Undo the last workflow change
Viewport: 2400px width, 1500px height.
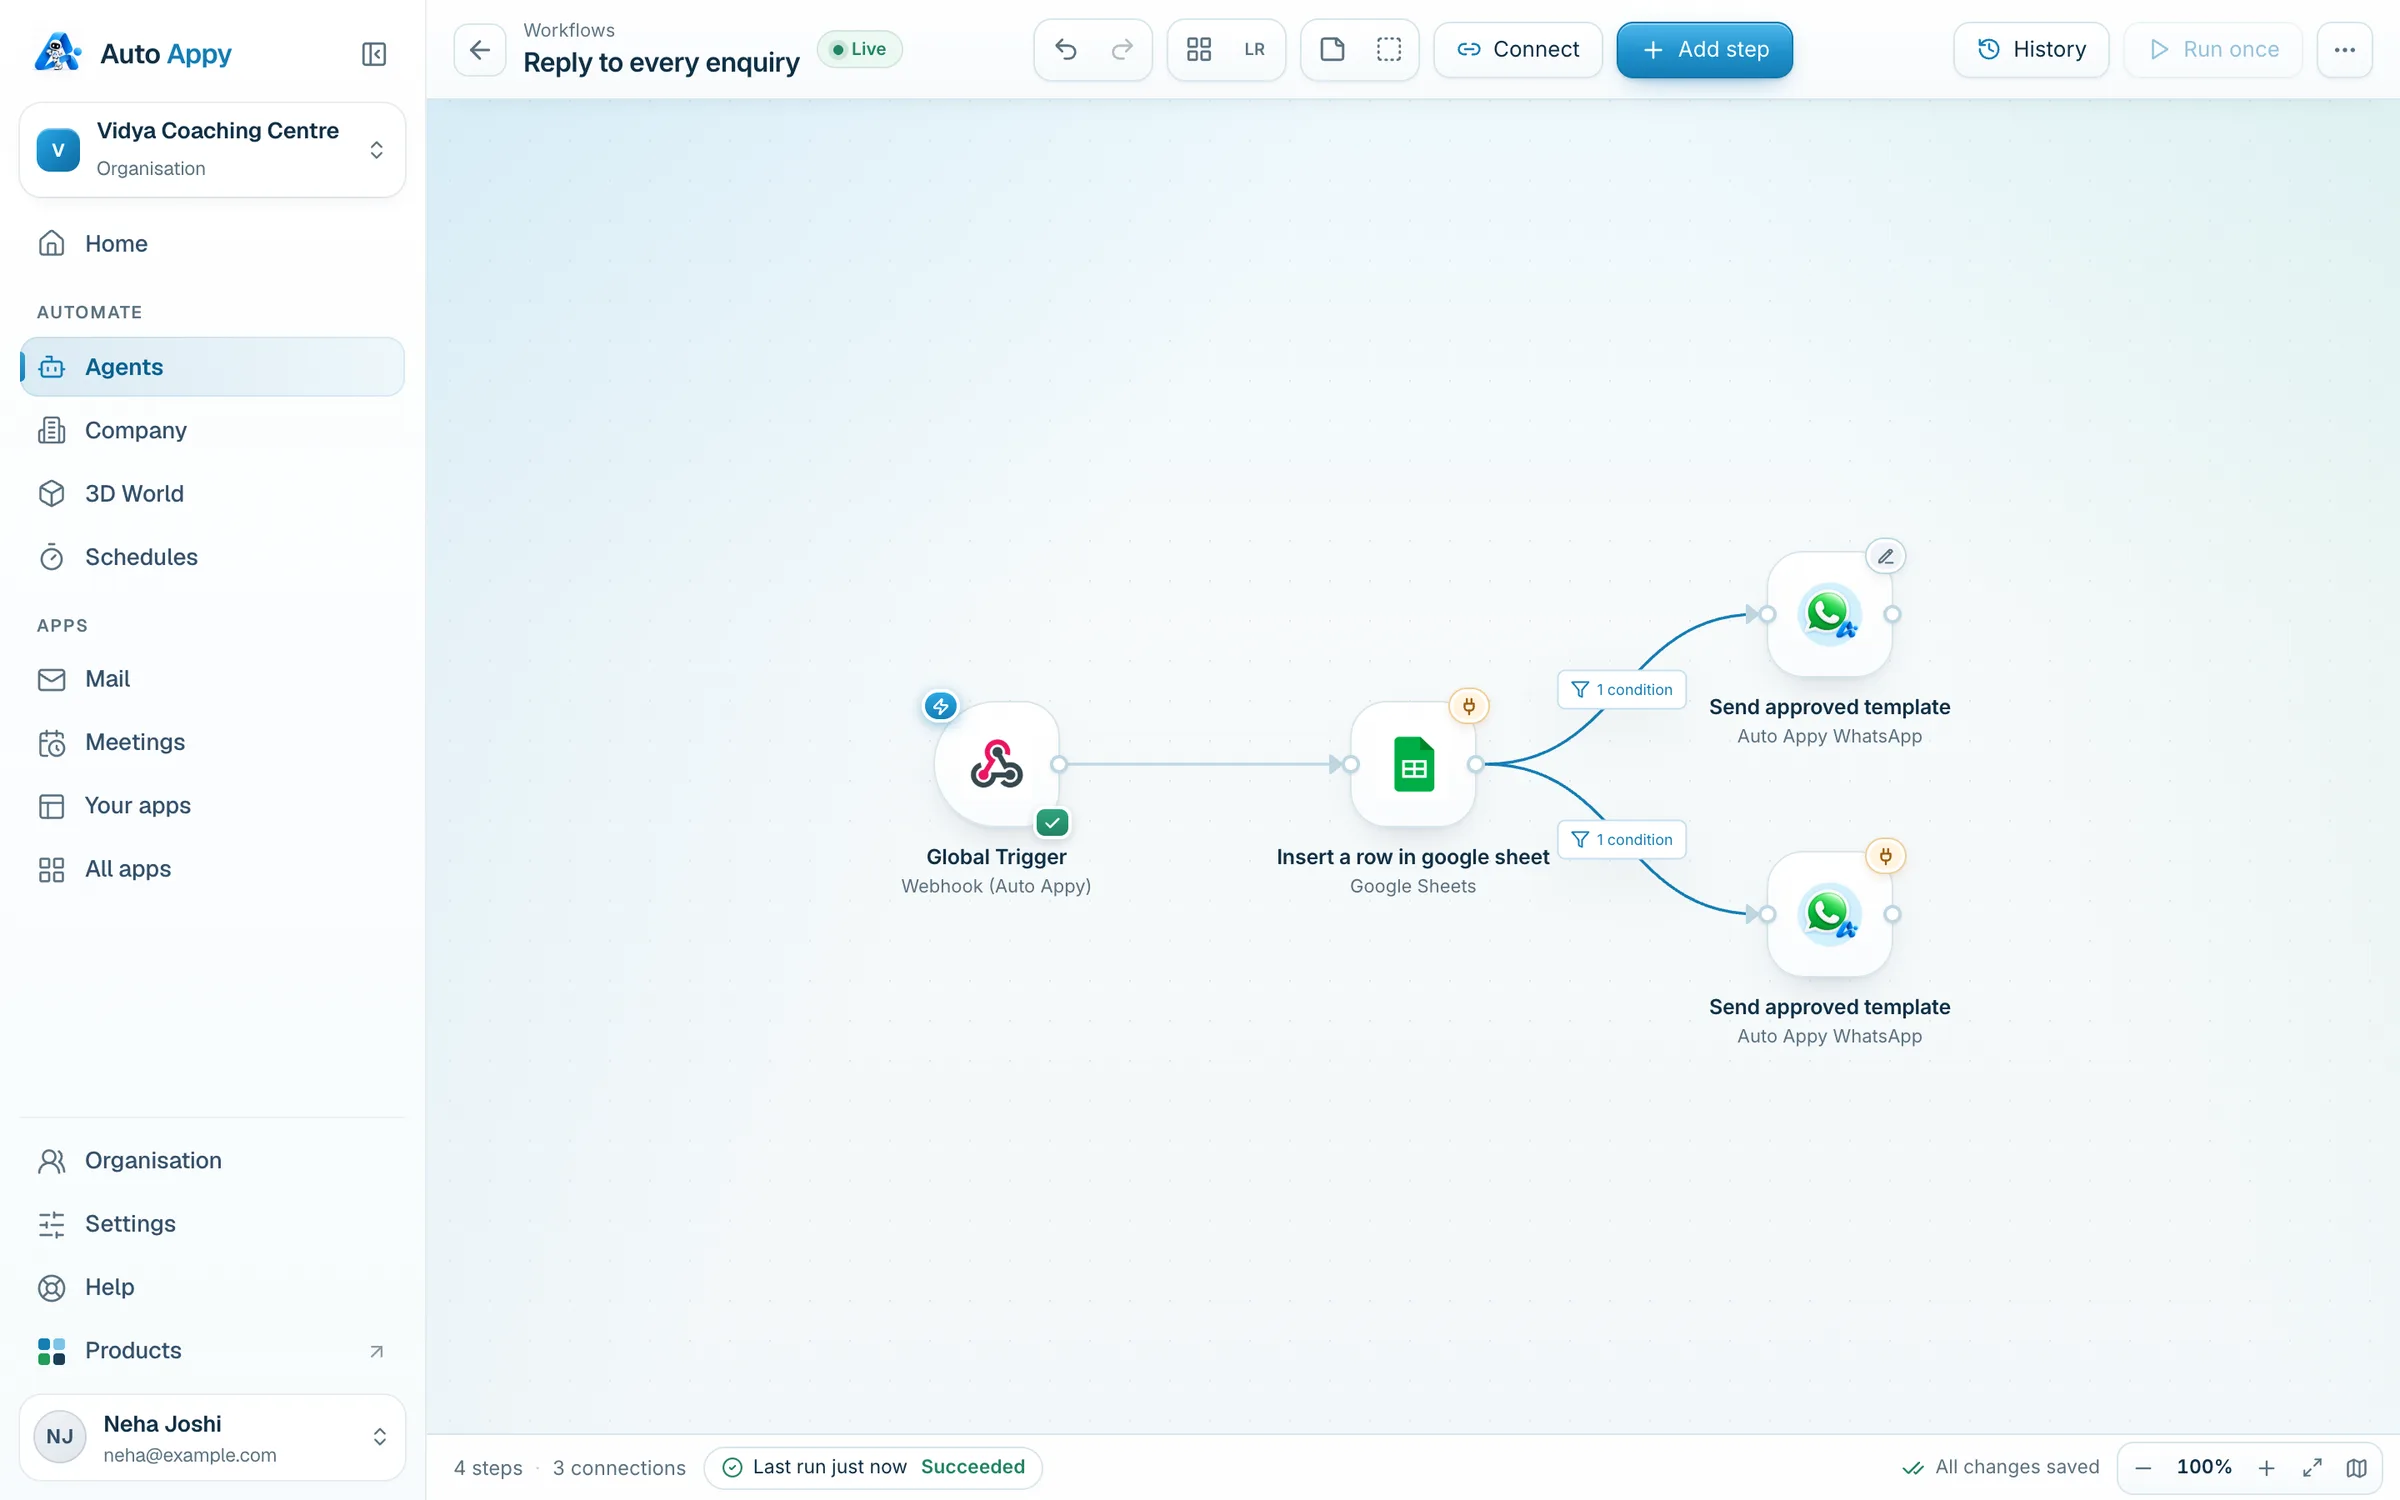click(1066, 50)
